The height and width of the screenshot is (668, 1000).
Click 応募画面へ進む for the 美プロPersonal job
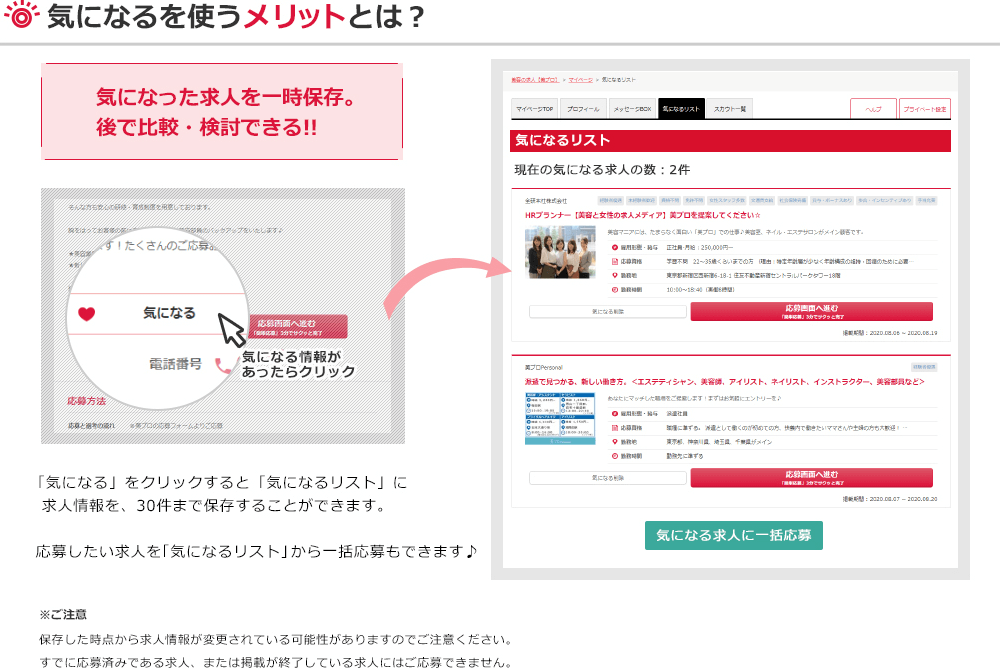click(811, 478)
